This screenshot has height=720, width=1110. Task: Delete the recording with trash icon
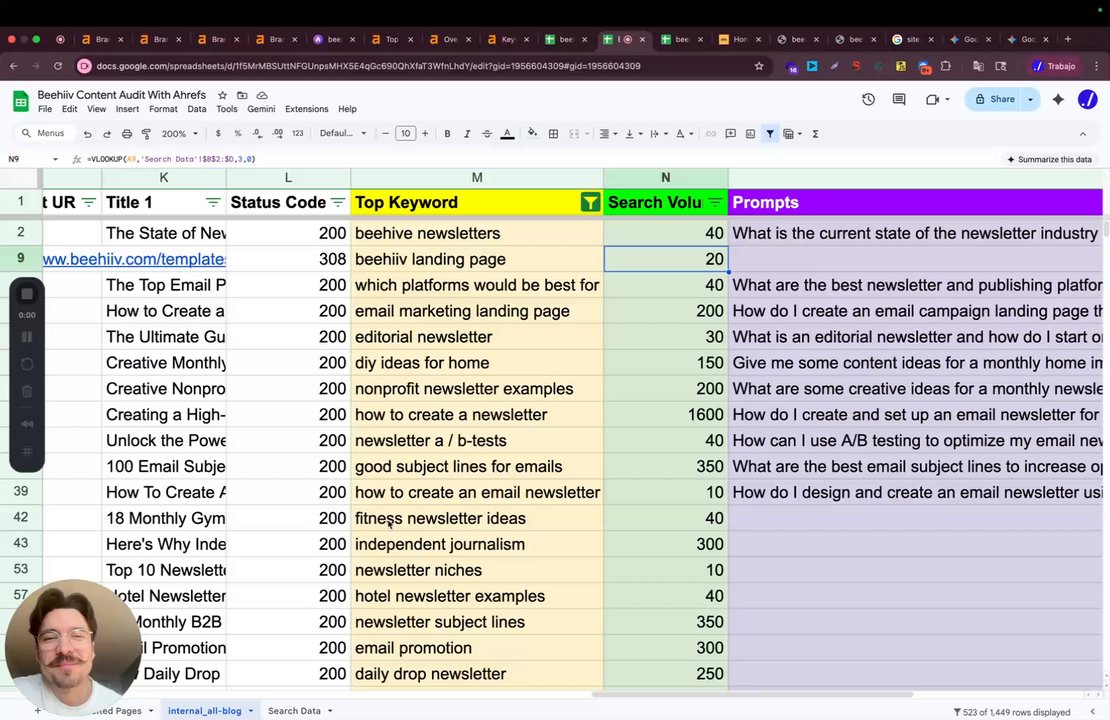(27, 391)
